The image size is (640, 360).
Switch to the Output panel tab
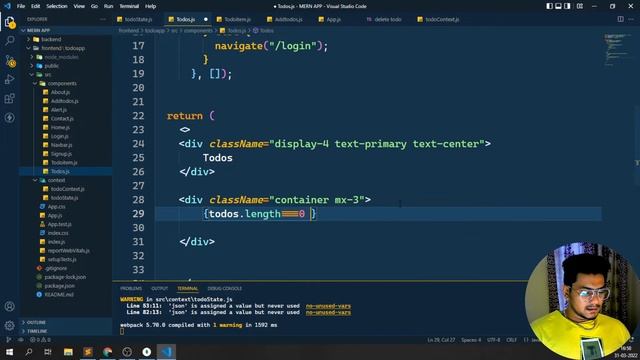tap(159, 289)
